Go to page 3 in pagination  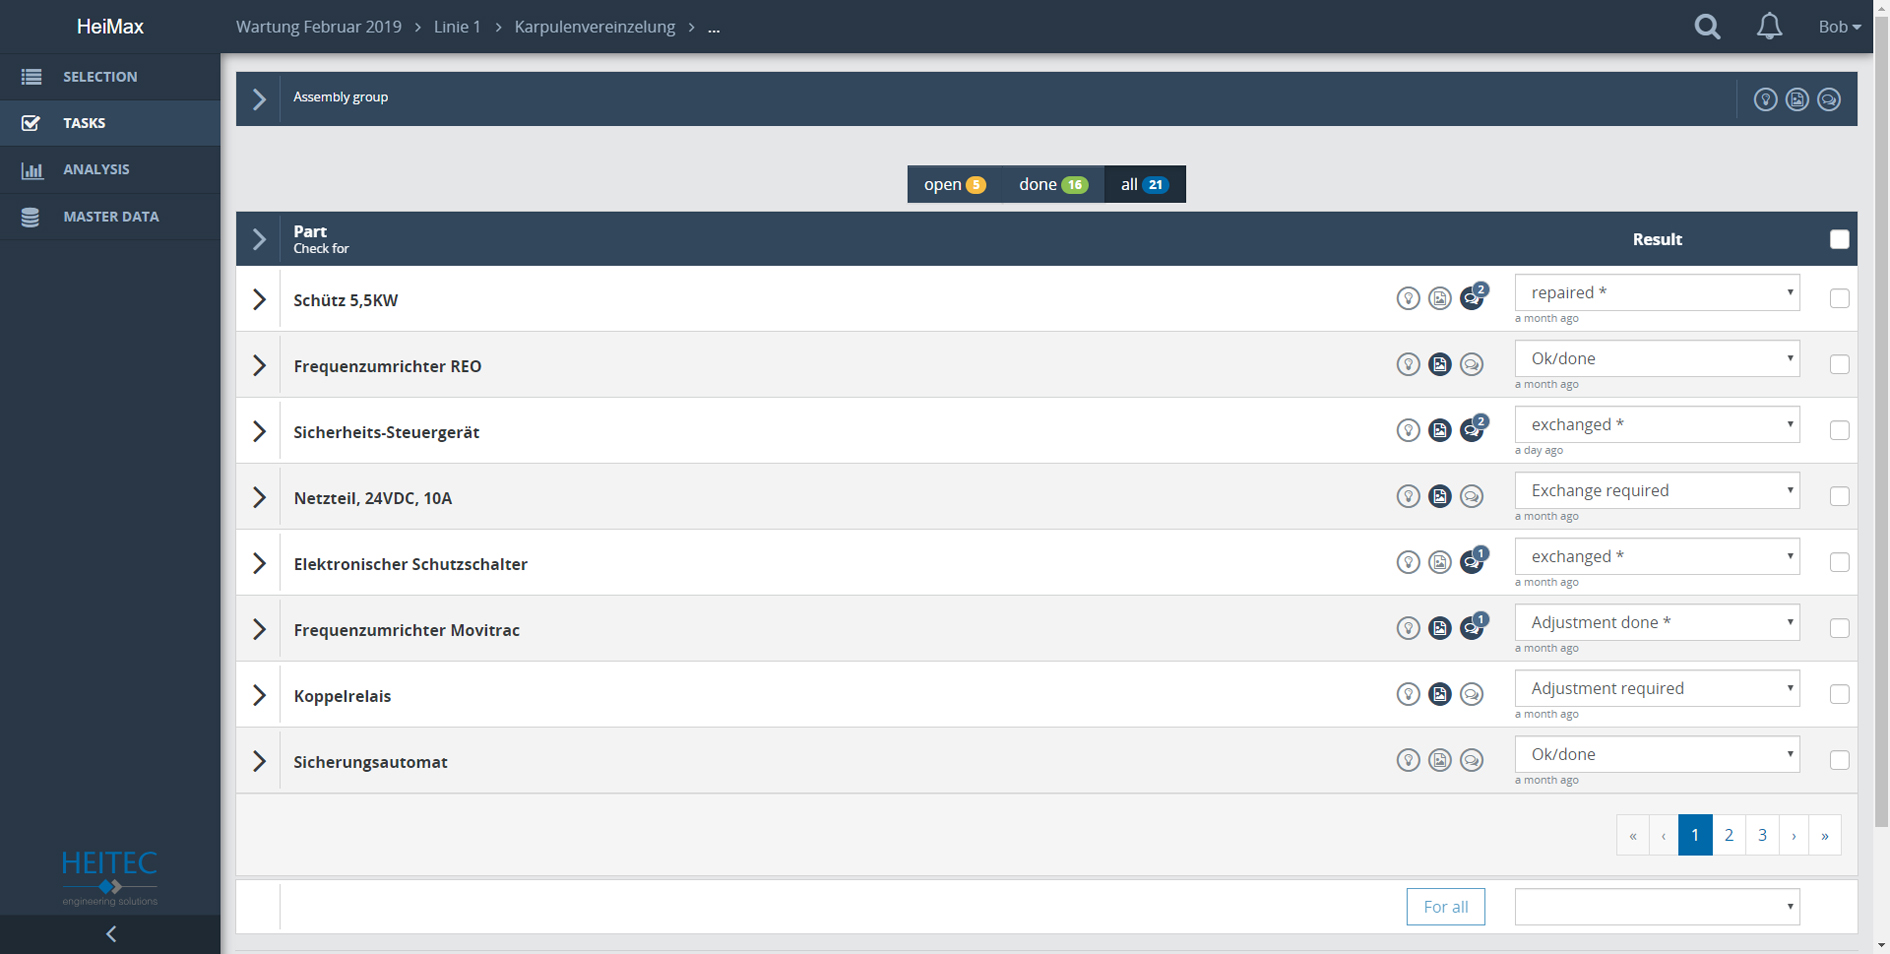(x=1762, y=834)
